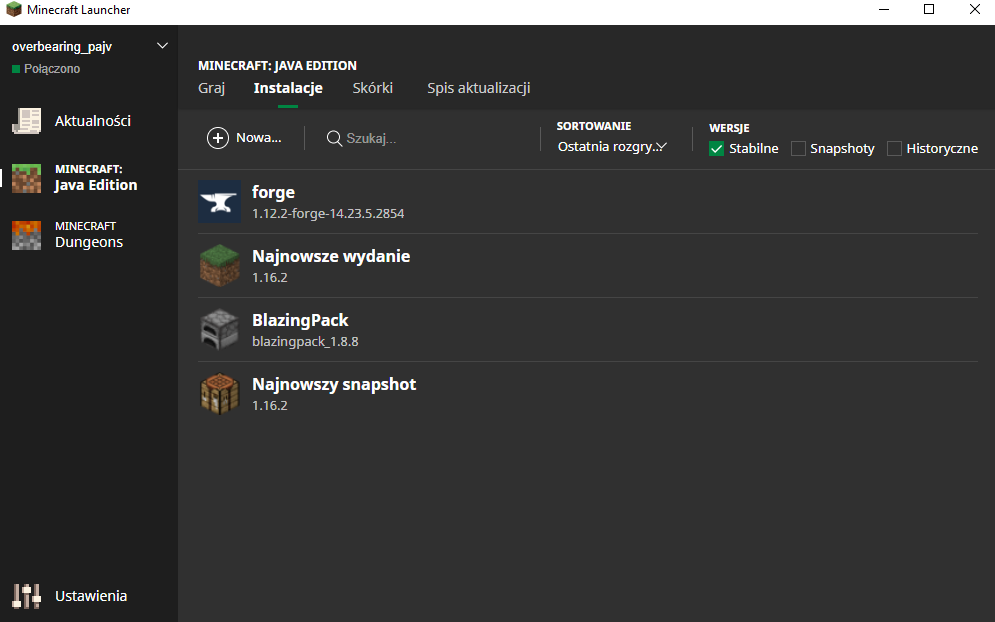
Task: Click the forge anvil icon
Action: point(220,202)
